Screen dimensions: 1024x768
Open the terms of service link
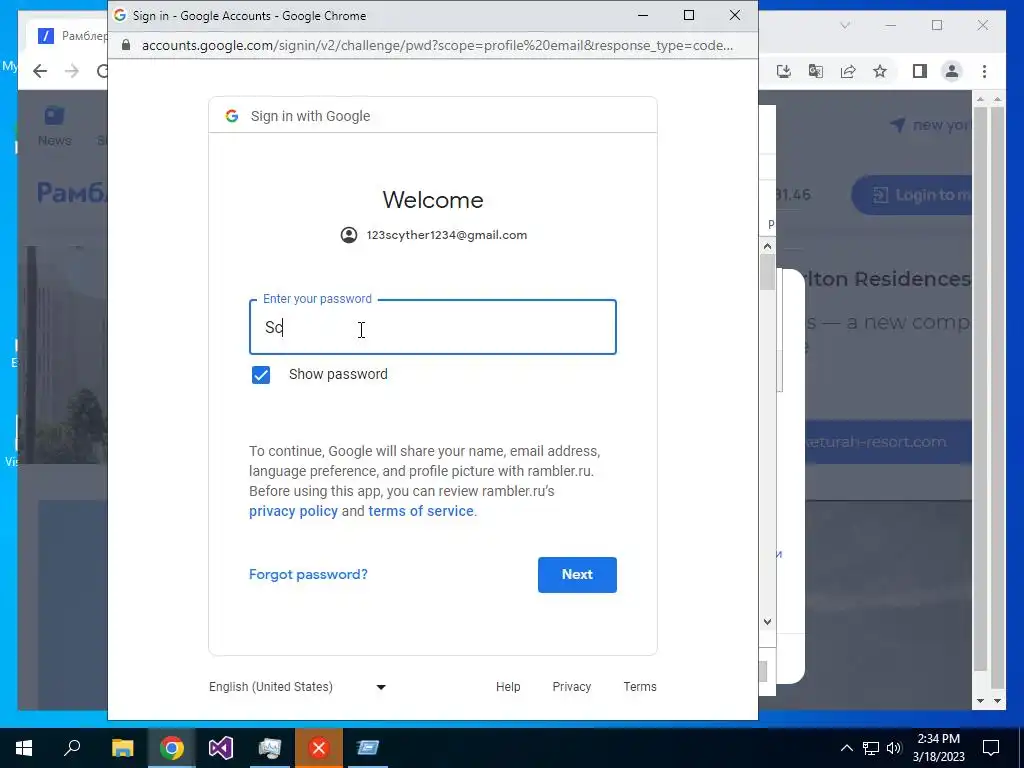(x=421, y=511)
